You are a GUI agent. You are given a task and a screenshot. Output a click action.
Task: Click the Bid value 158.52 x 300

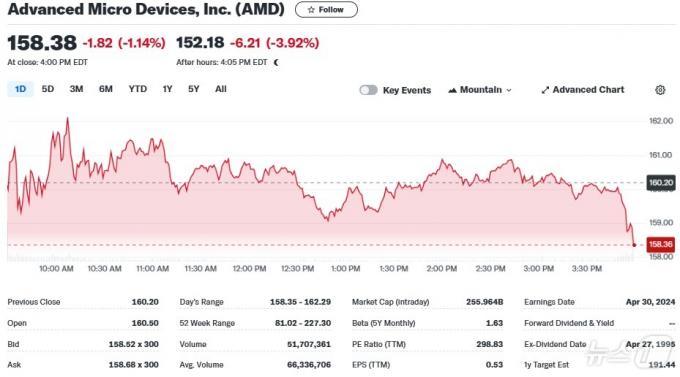pyautogui.click(x=134, y=344)
